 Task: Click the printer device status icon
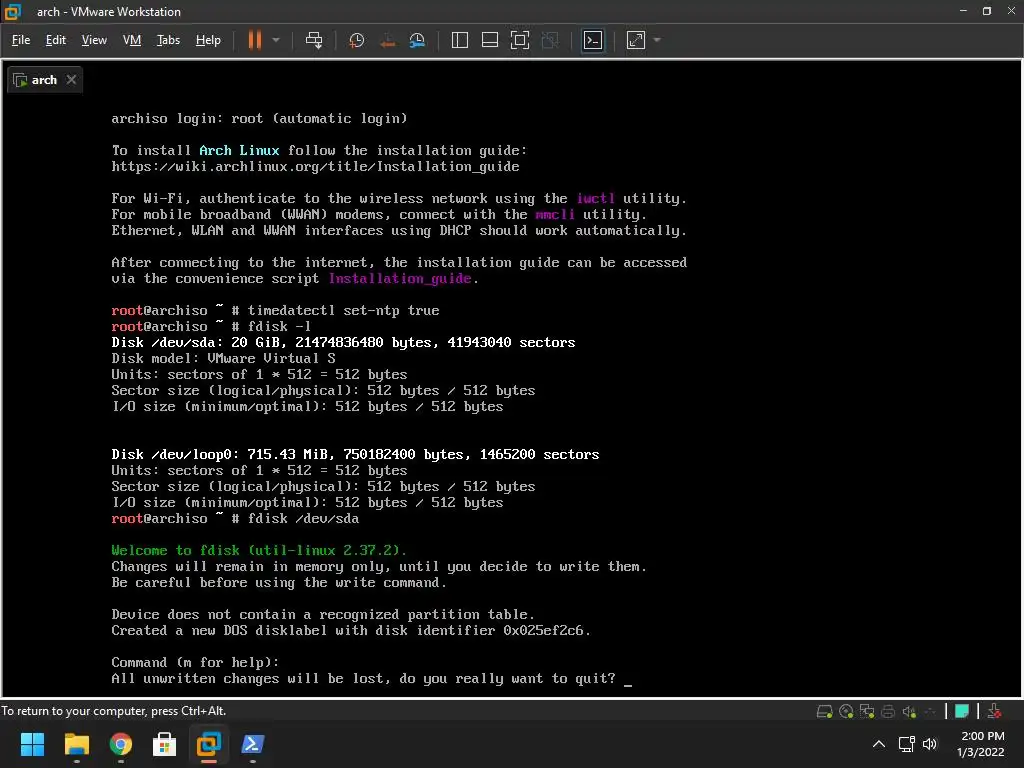[x=888, y=711]
